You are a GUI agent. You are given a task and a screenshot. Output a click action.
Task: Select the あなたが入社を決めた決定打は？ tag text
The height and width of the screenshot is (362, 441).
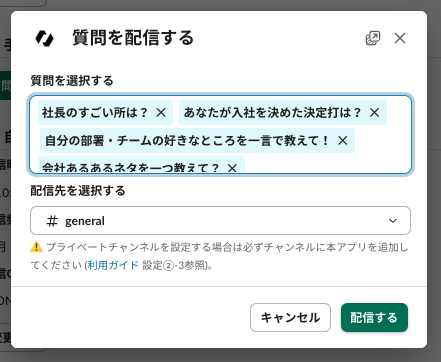(x=272, y=113)
